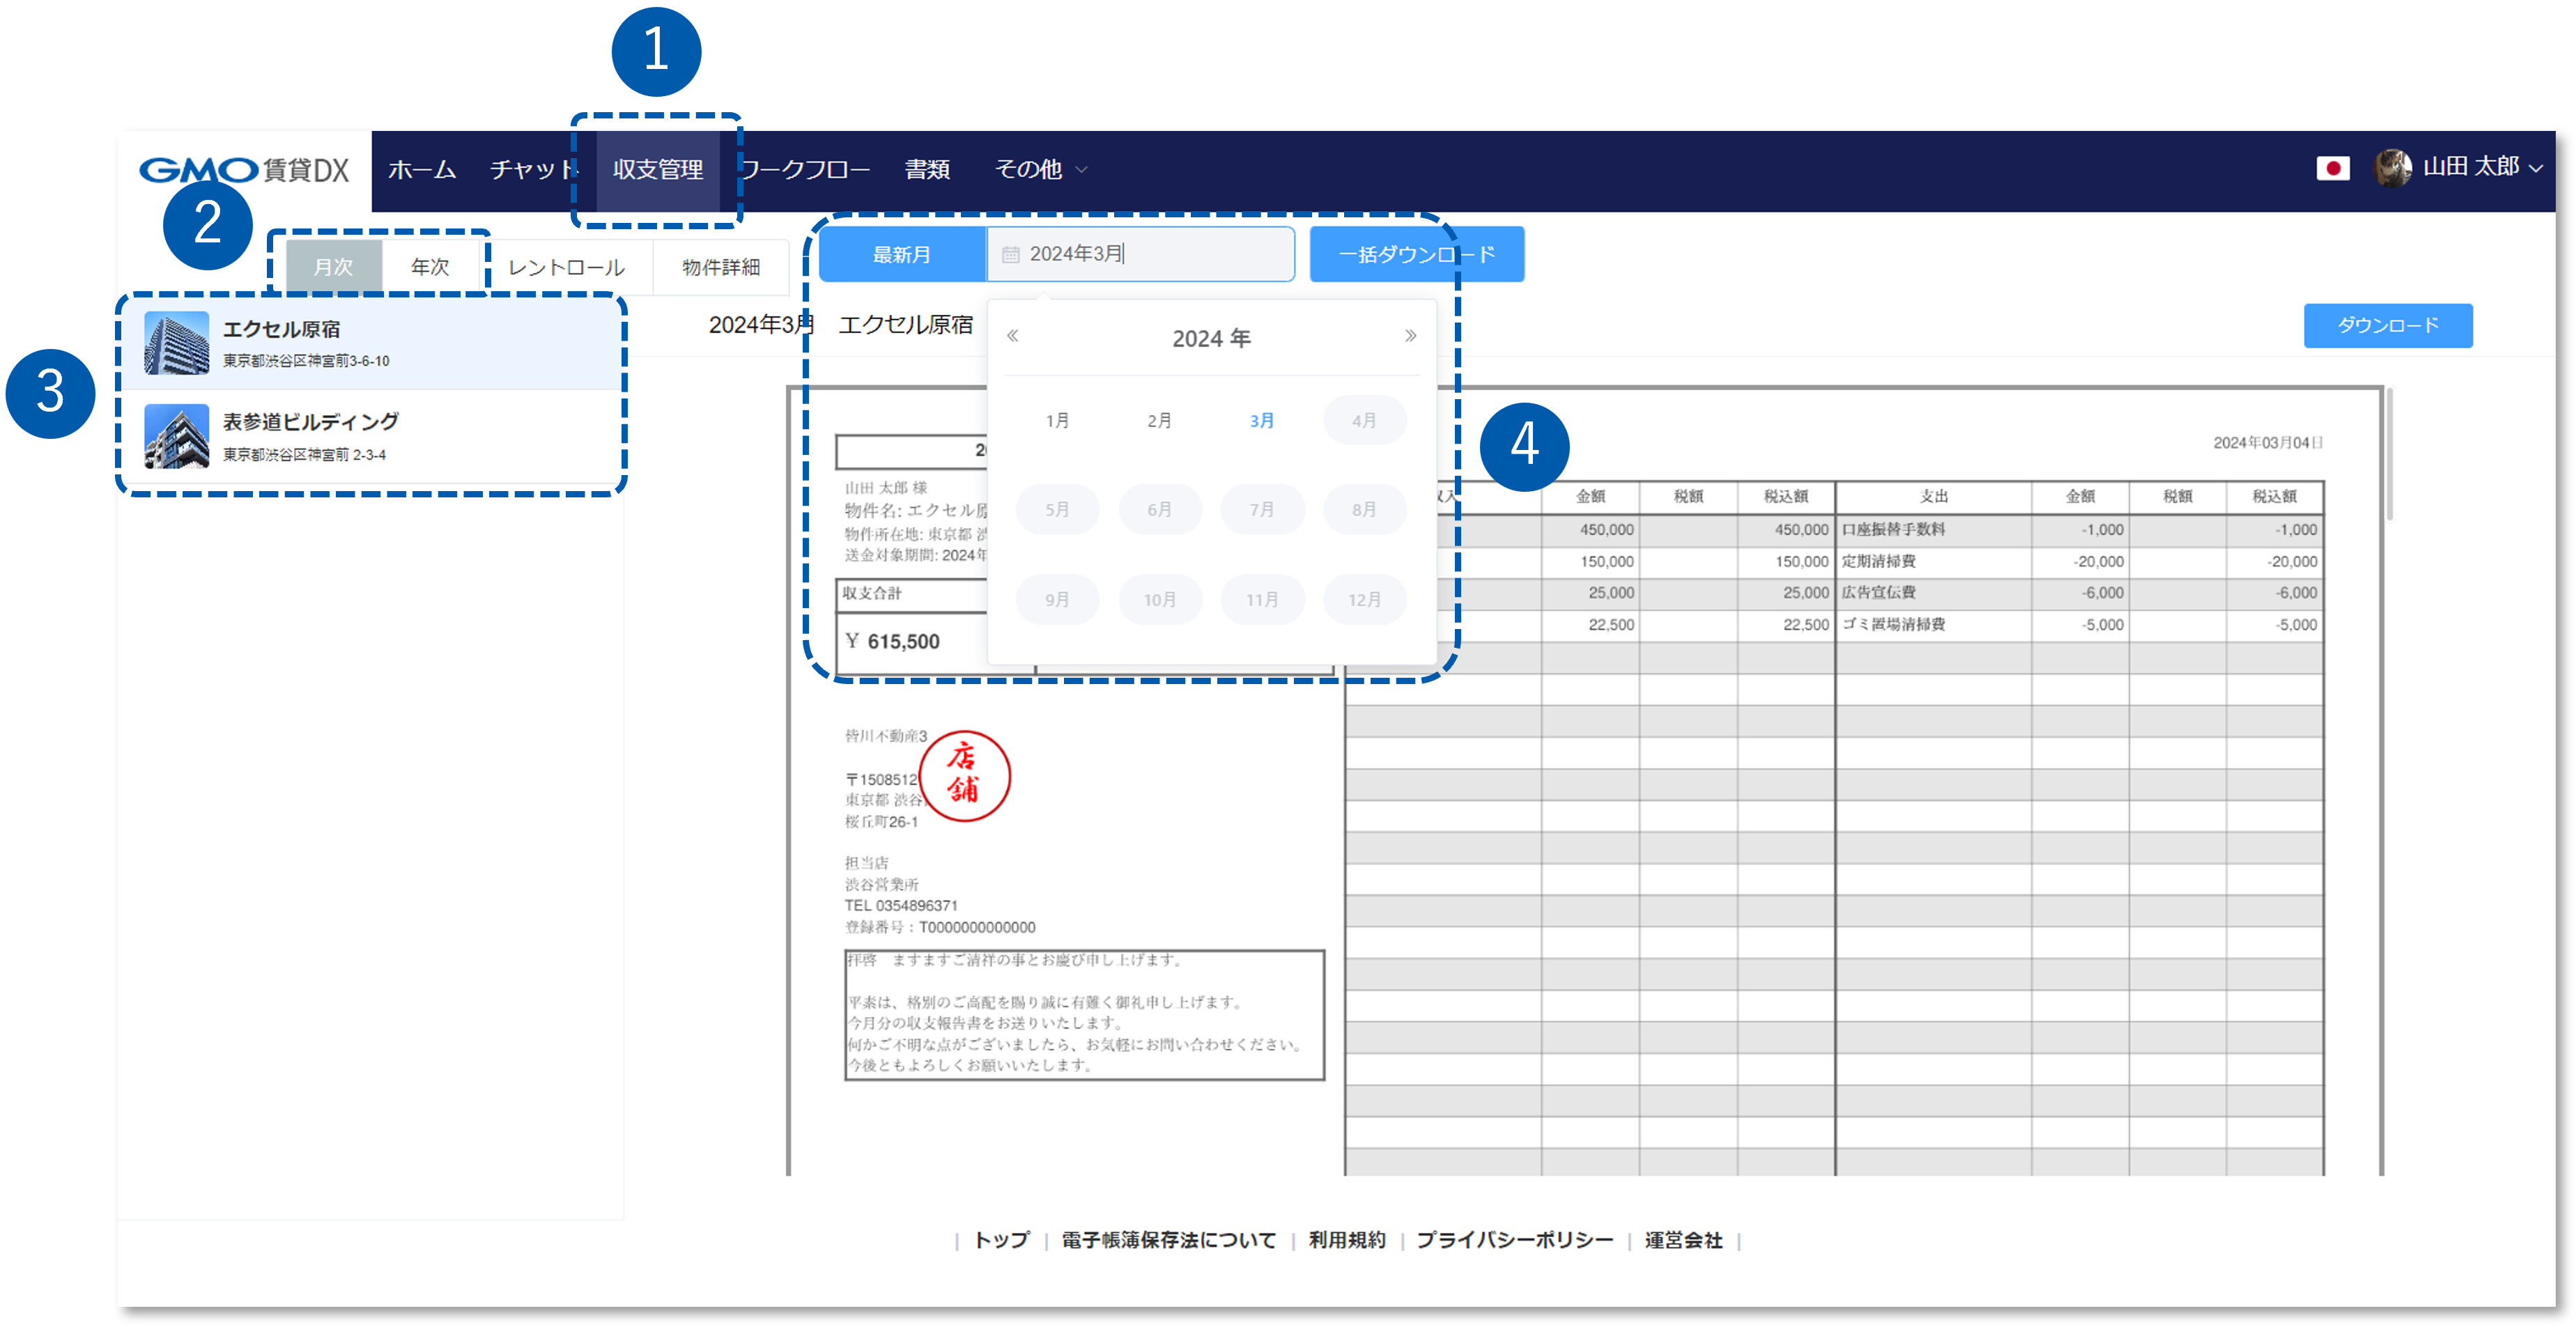Open the 収支管理 menu item
Screen dimensions: 2576x1327
pos(658,170)
